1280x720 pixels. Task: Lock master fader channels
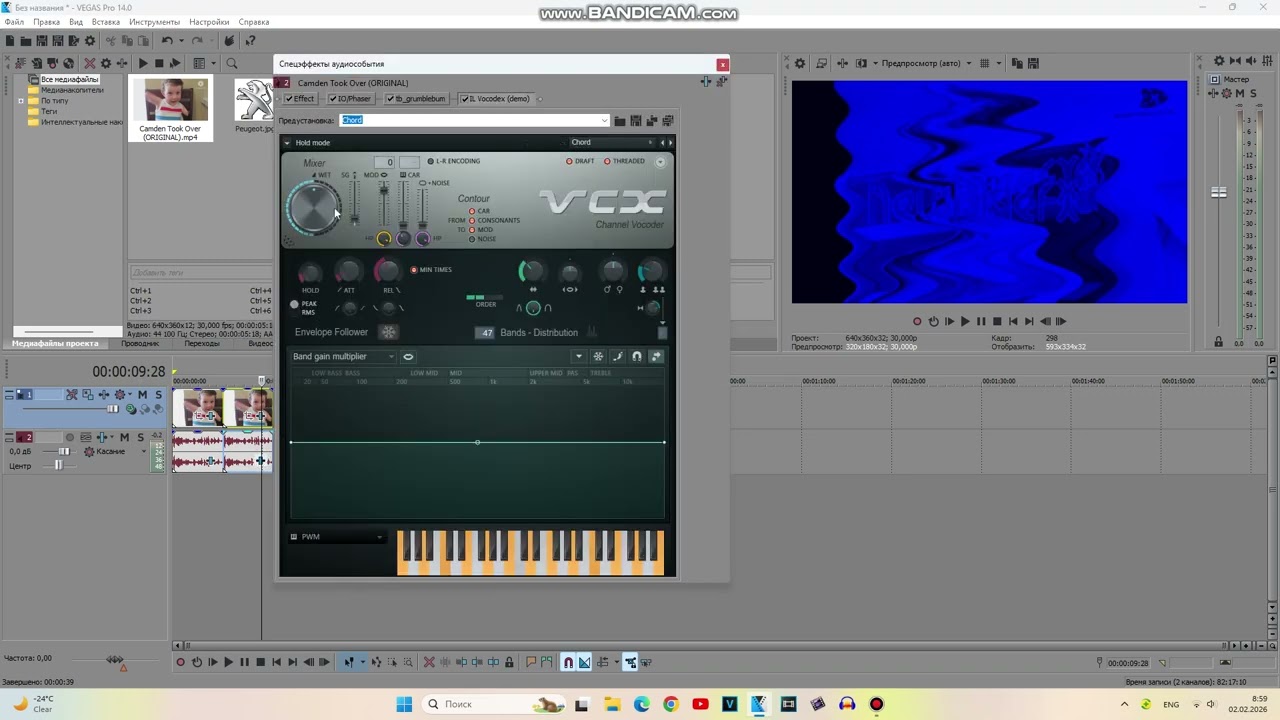(1218, 342)
